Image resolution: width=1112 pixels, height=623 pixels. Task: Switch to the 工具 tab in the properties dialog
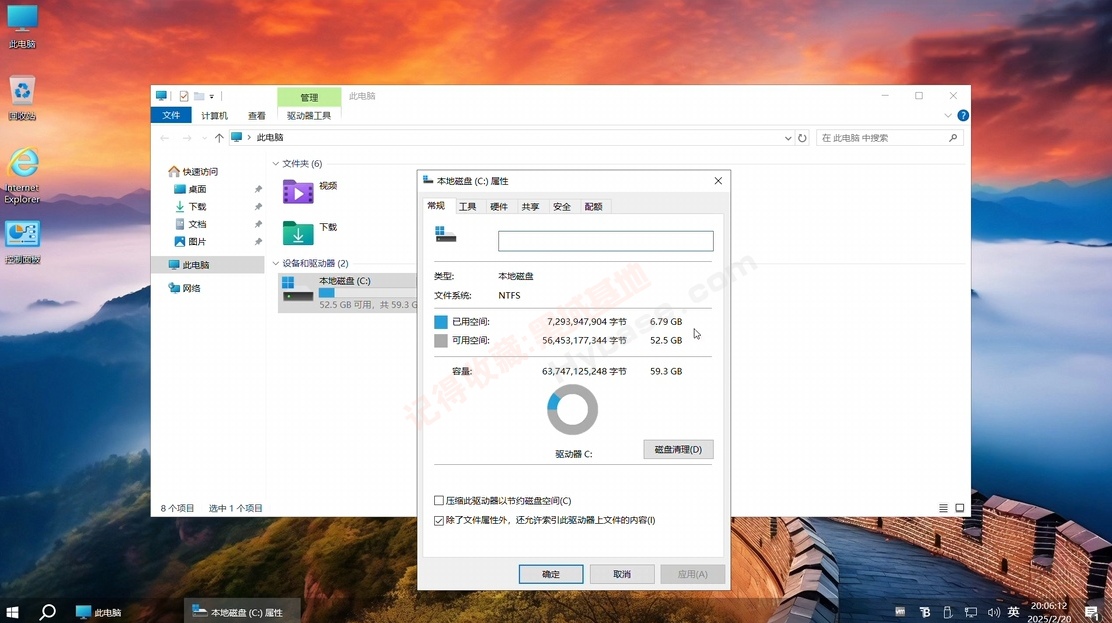[467, 206]
